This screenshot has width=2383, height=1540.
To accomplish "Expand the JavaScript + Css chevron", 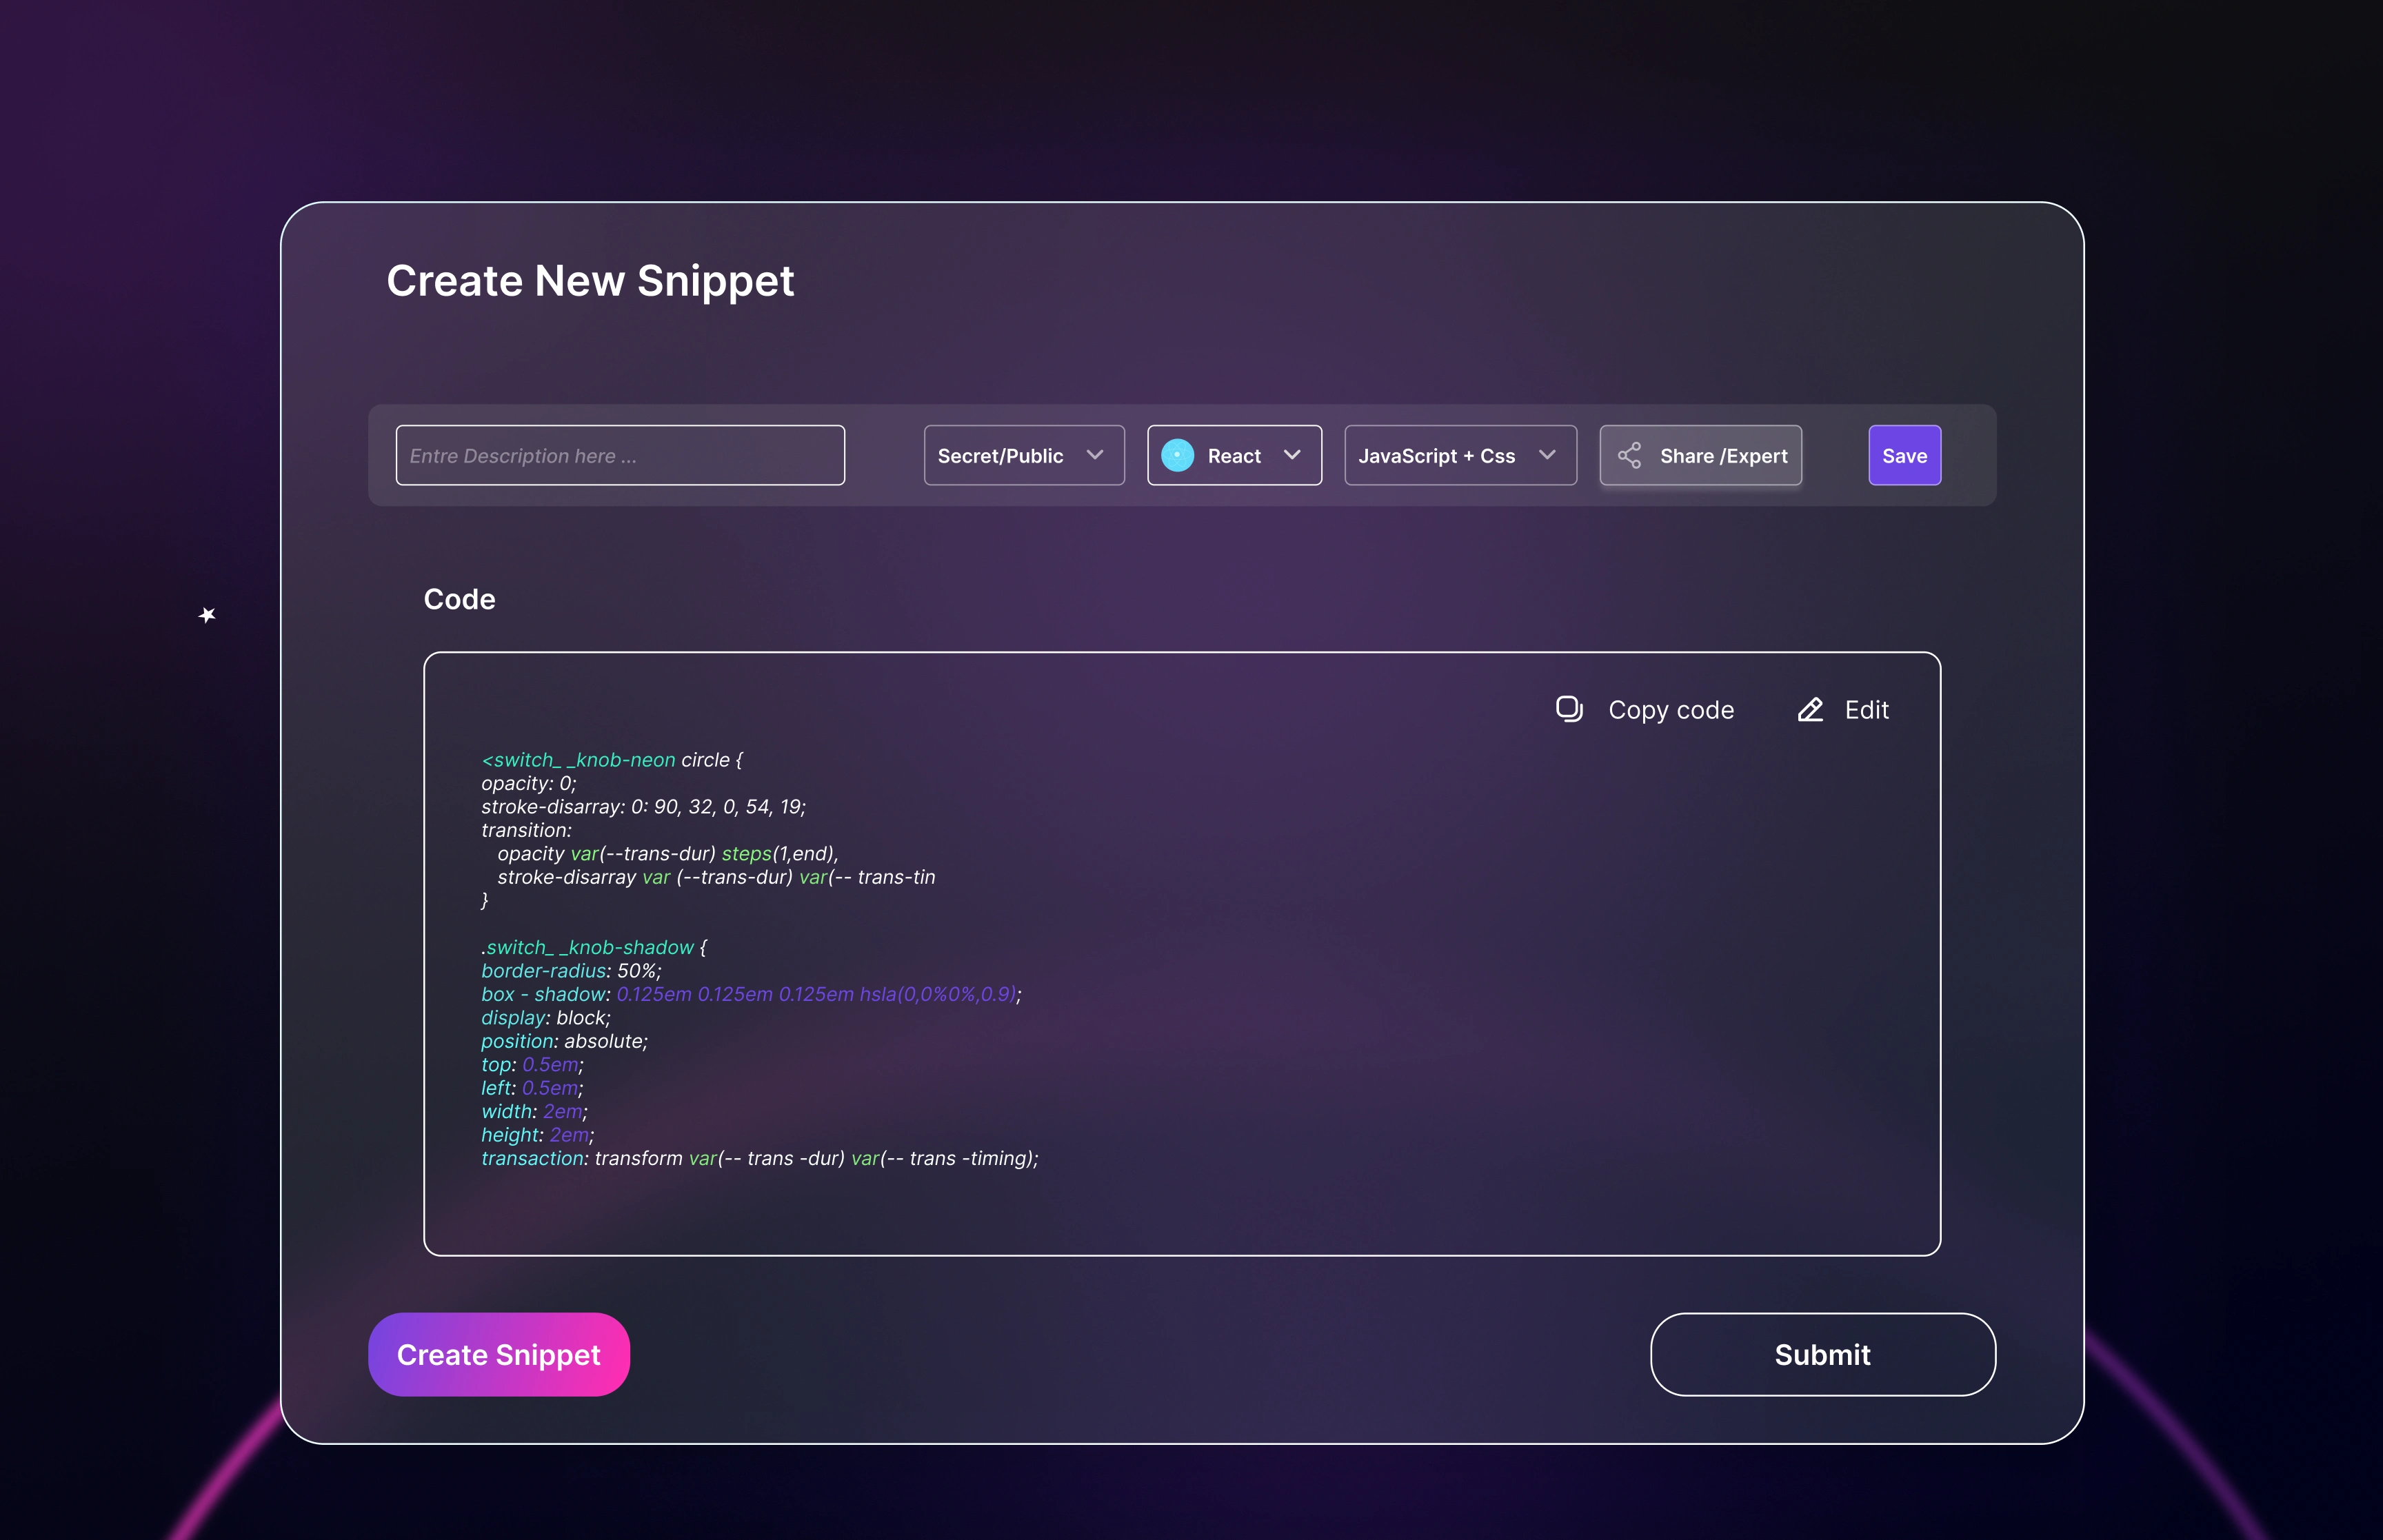I will coord(1547,455).
